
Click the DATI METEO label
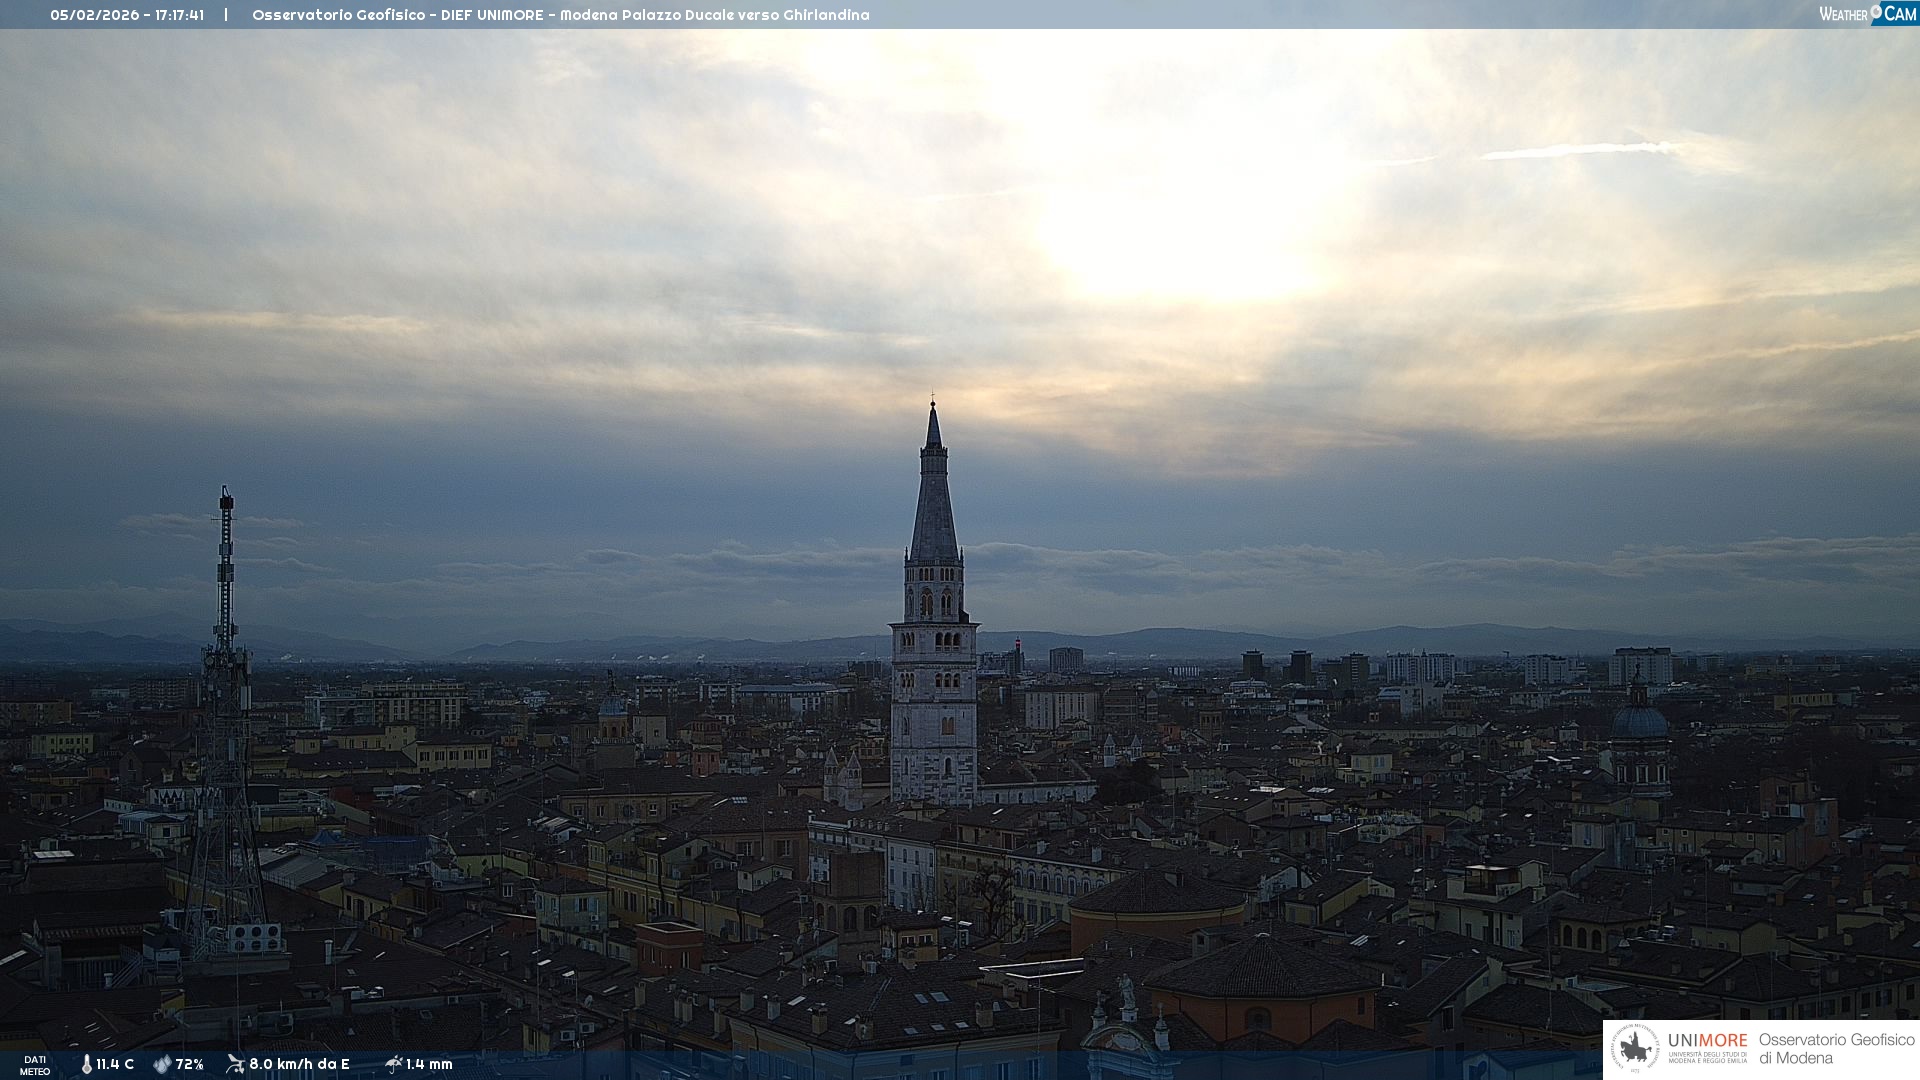coord(35,1065)
